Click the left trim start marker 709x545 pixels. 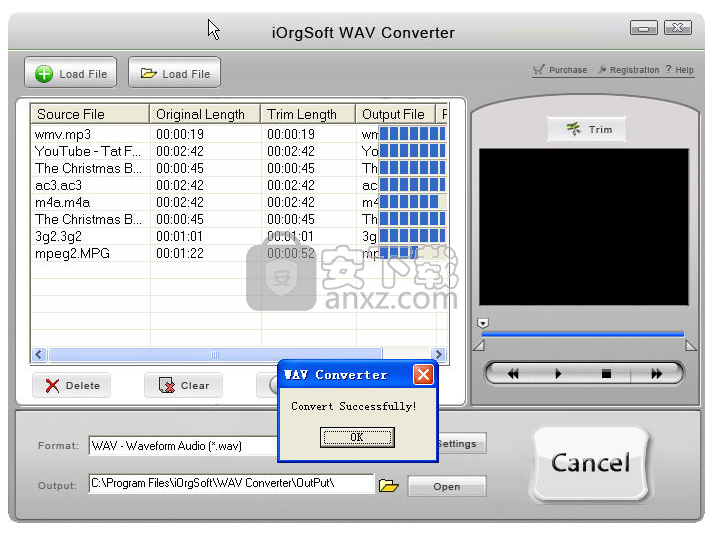tap(479, 346)
